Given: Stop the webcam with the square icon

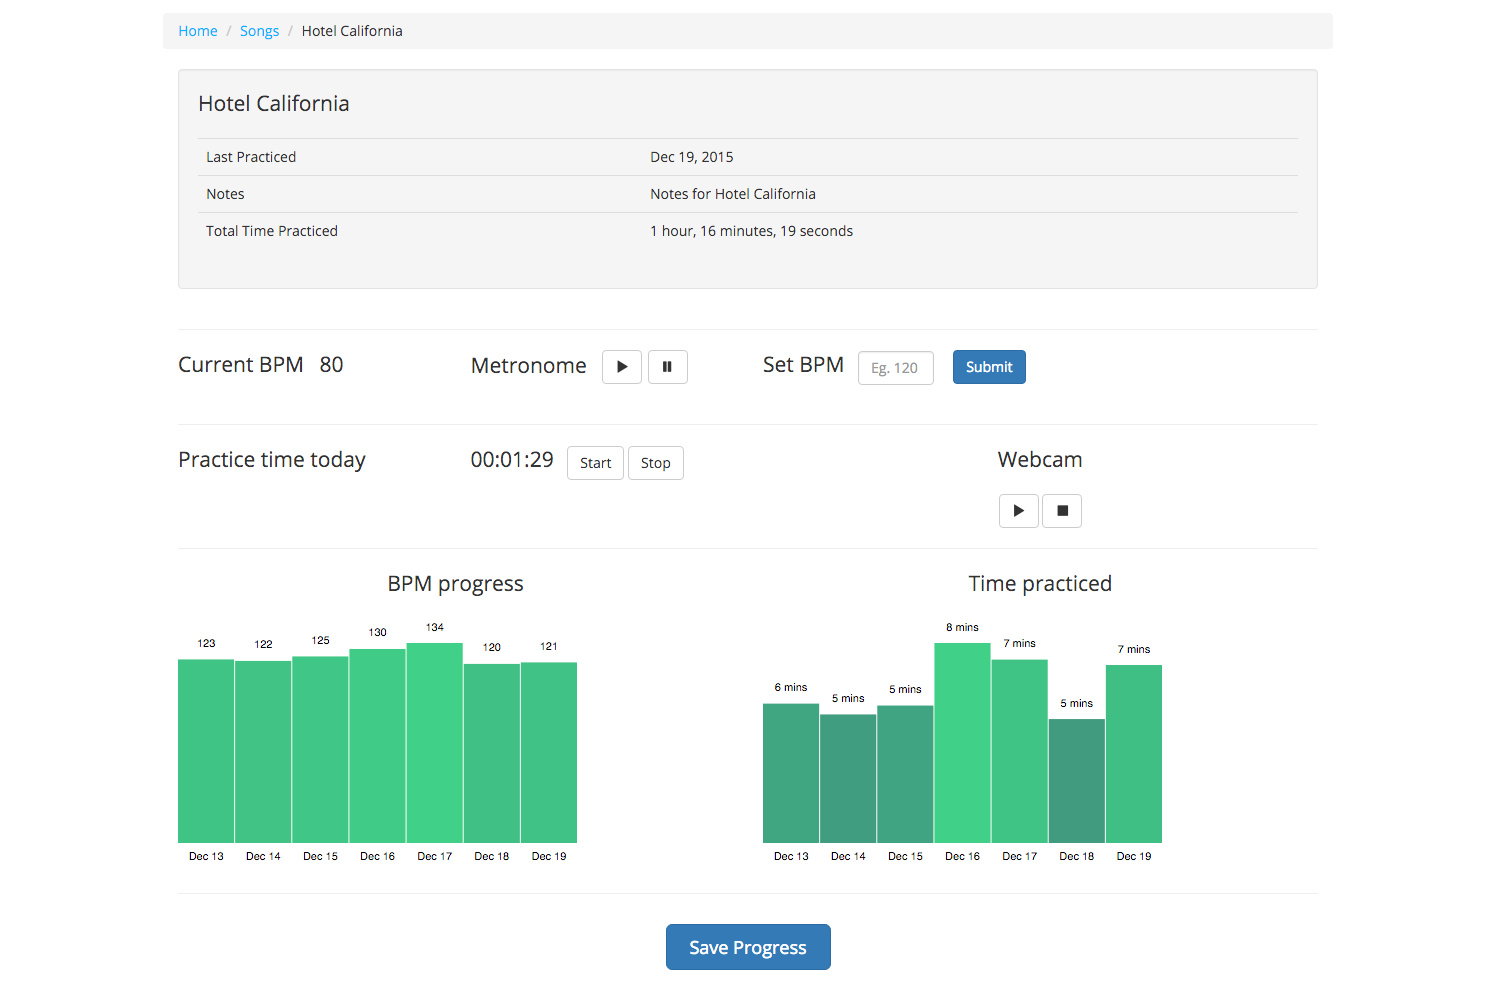Looking at the screenshot, I should point(1062,511).
